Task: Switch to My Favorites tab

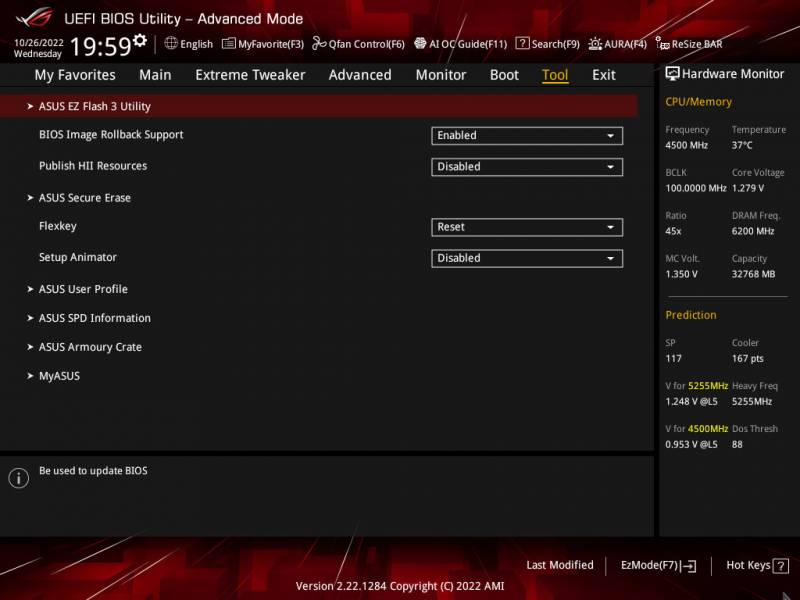Action: [x=75, y=75]
